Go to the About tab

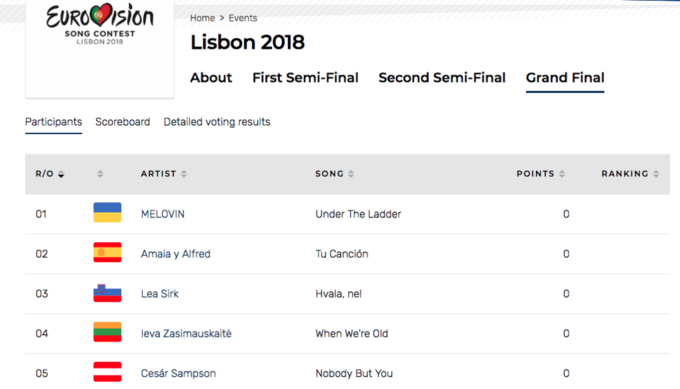(x=211, y=78)
